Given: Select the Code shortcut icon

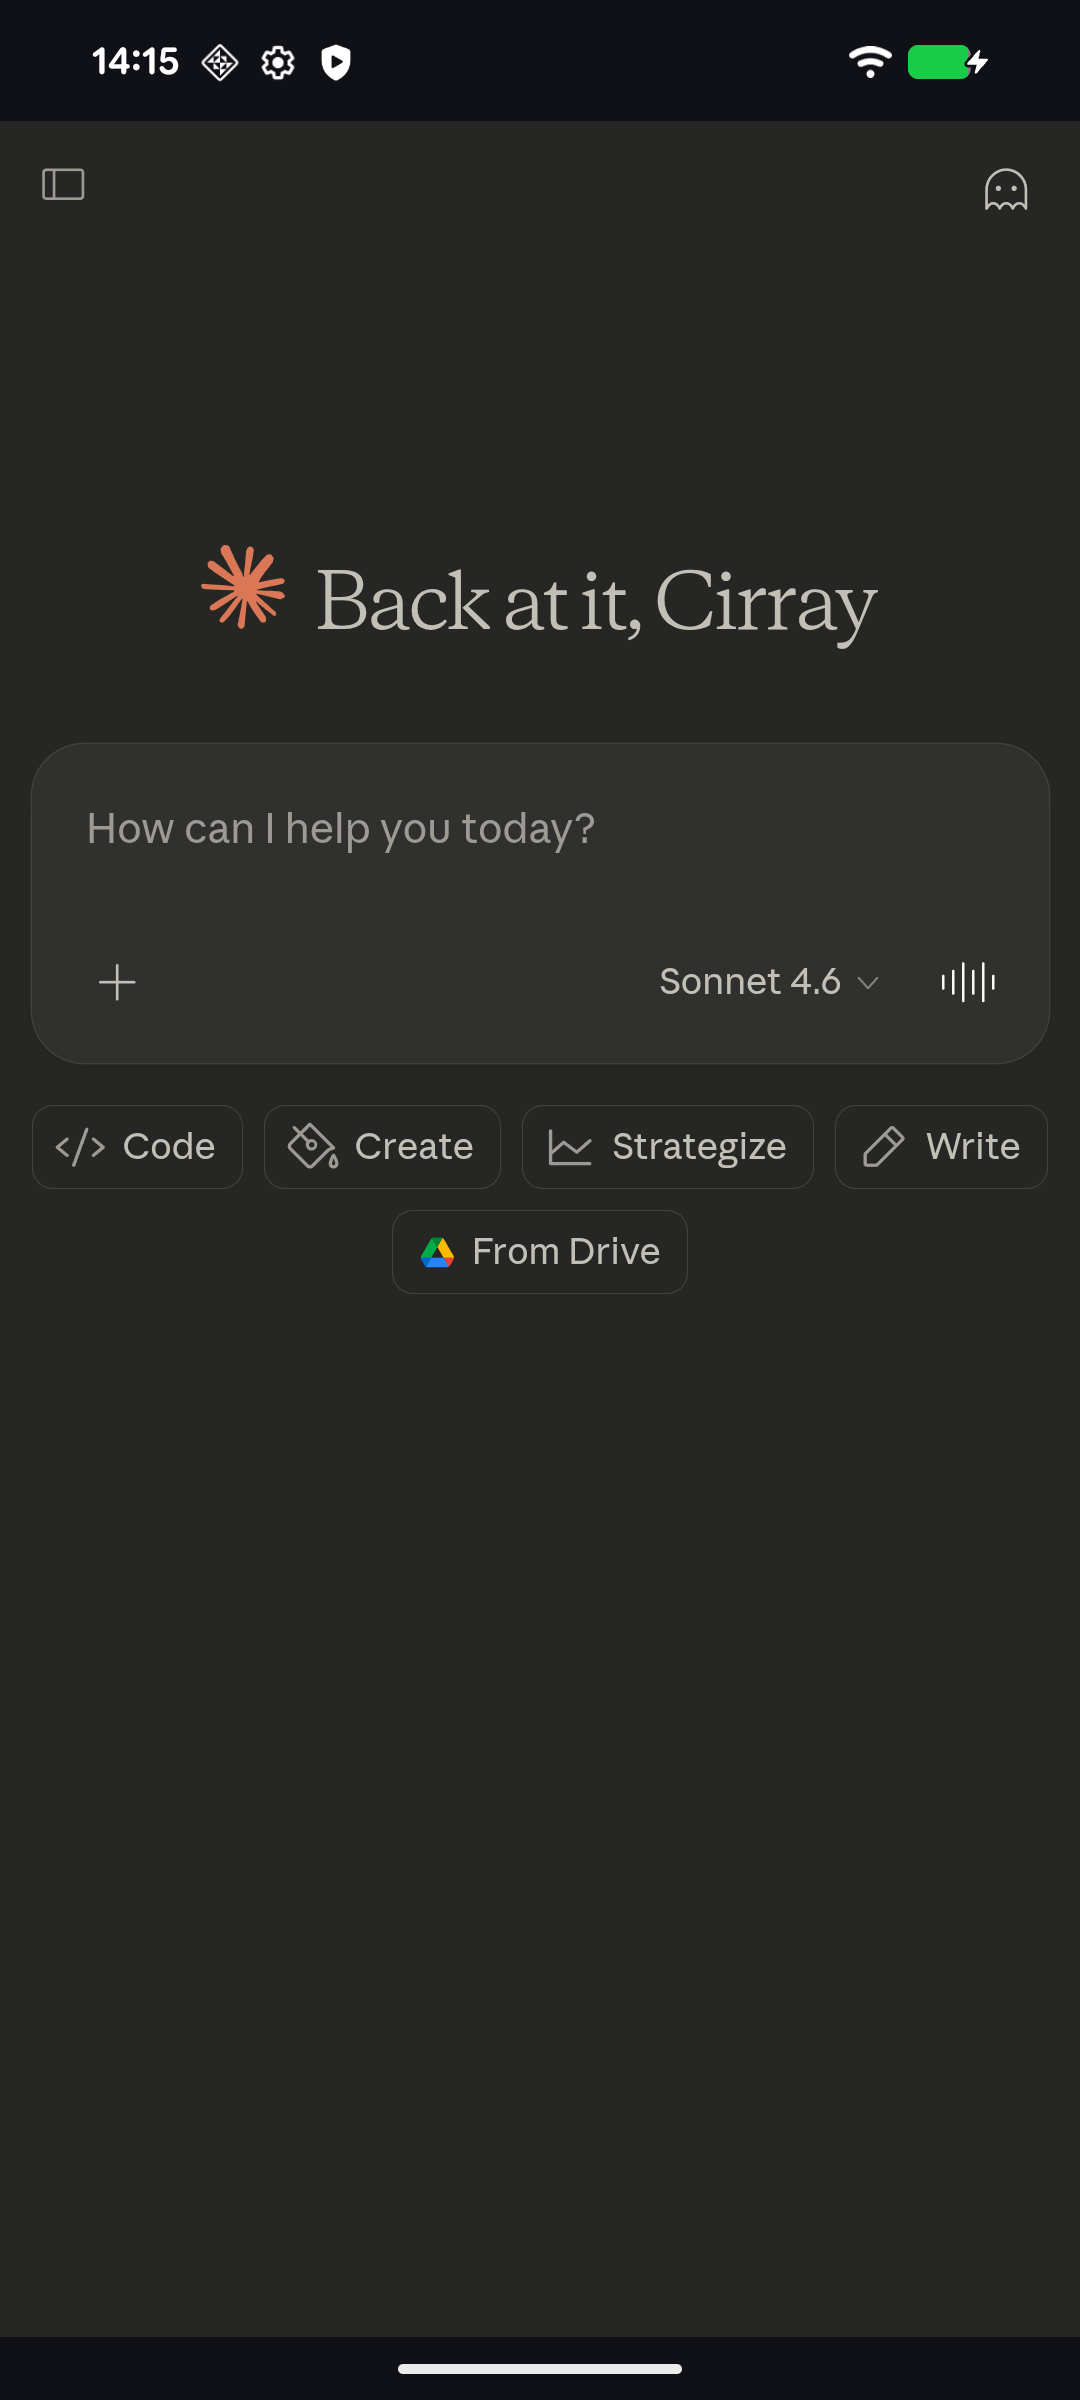Looking at the screenshot, I should (80, 1147).
